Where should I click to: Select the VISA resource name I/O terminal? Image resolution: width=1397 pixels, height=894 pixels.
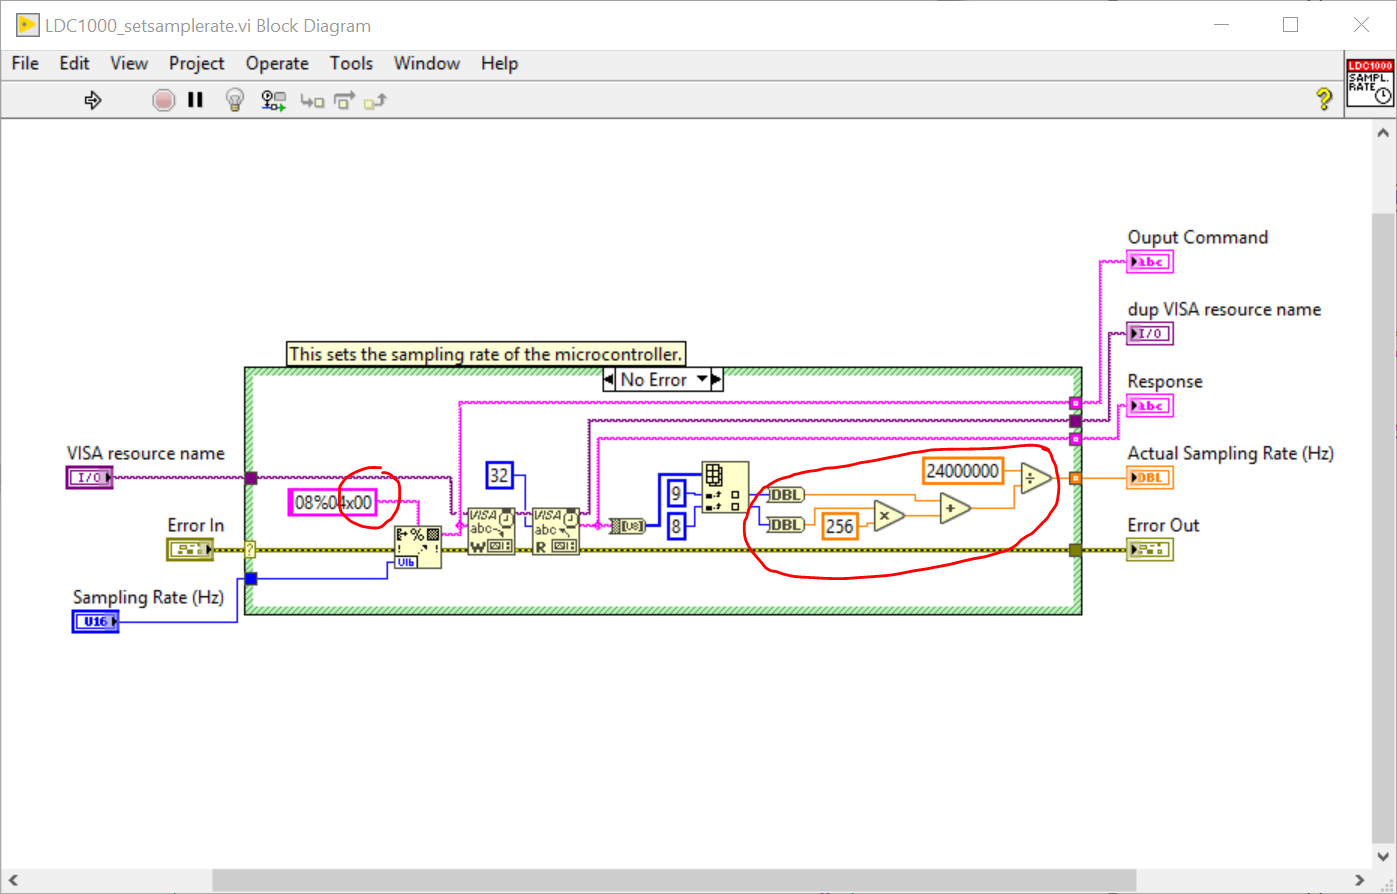[x=90, y=478]
